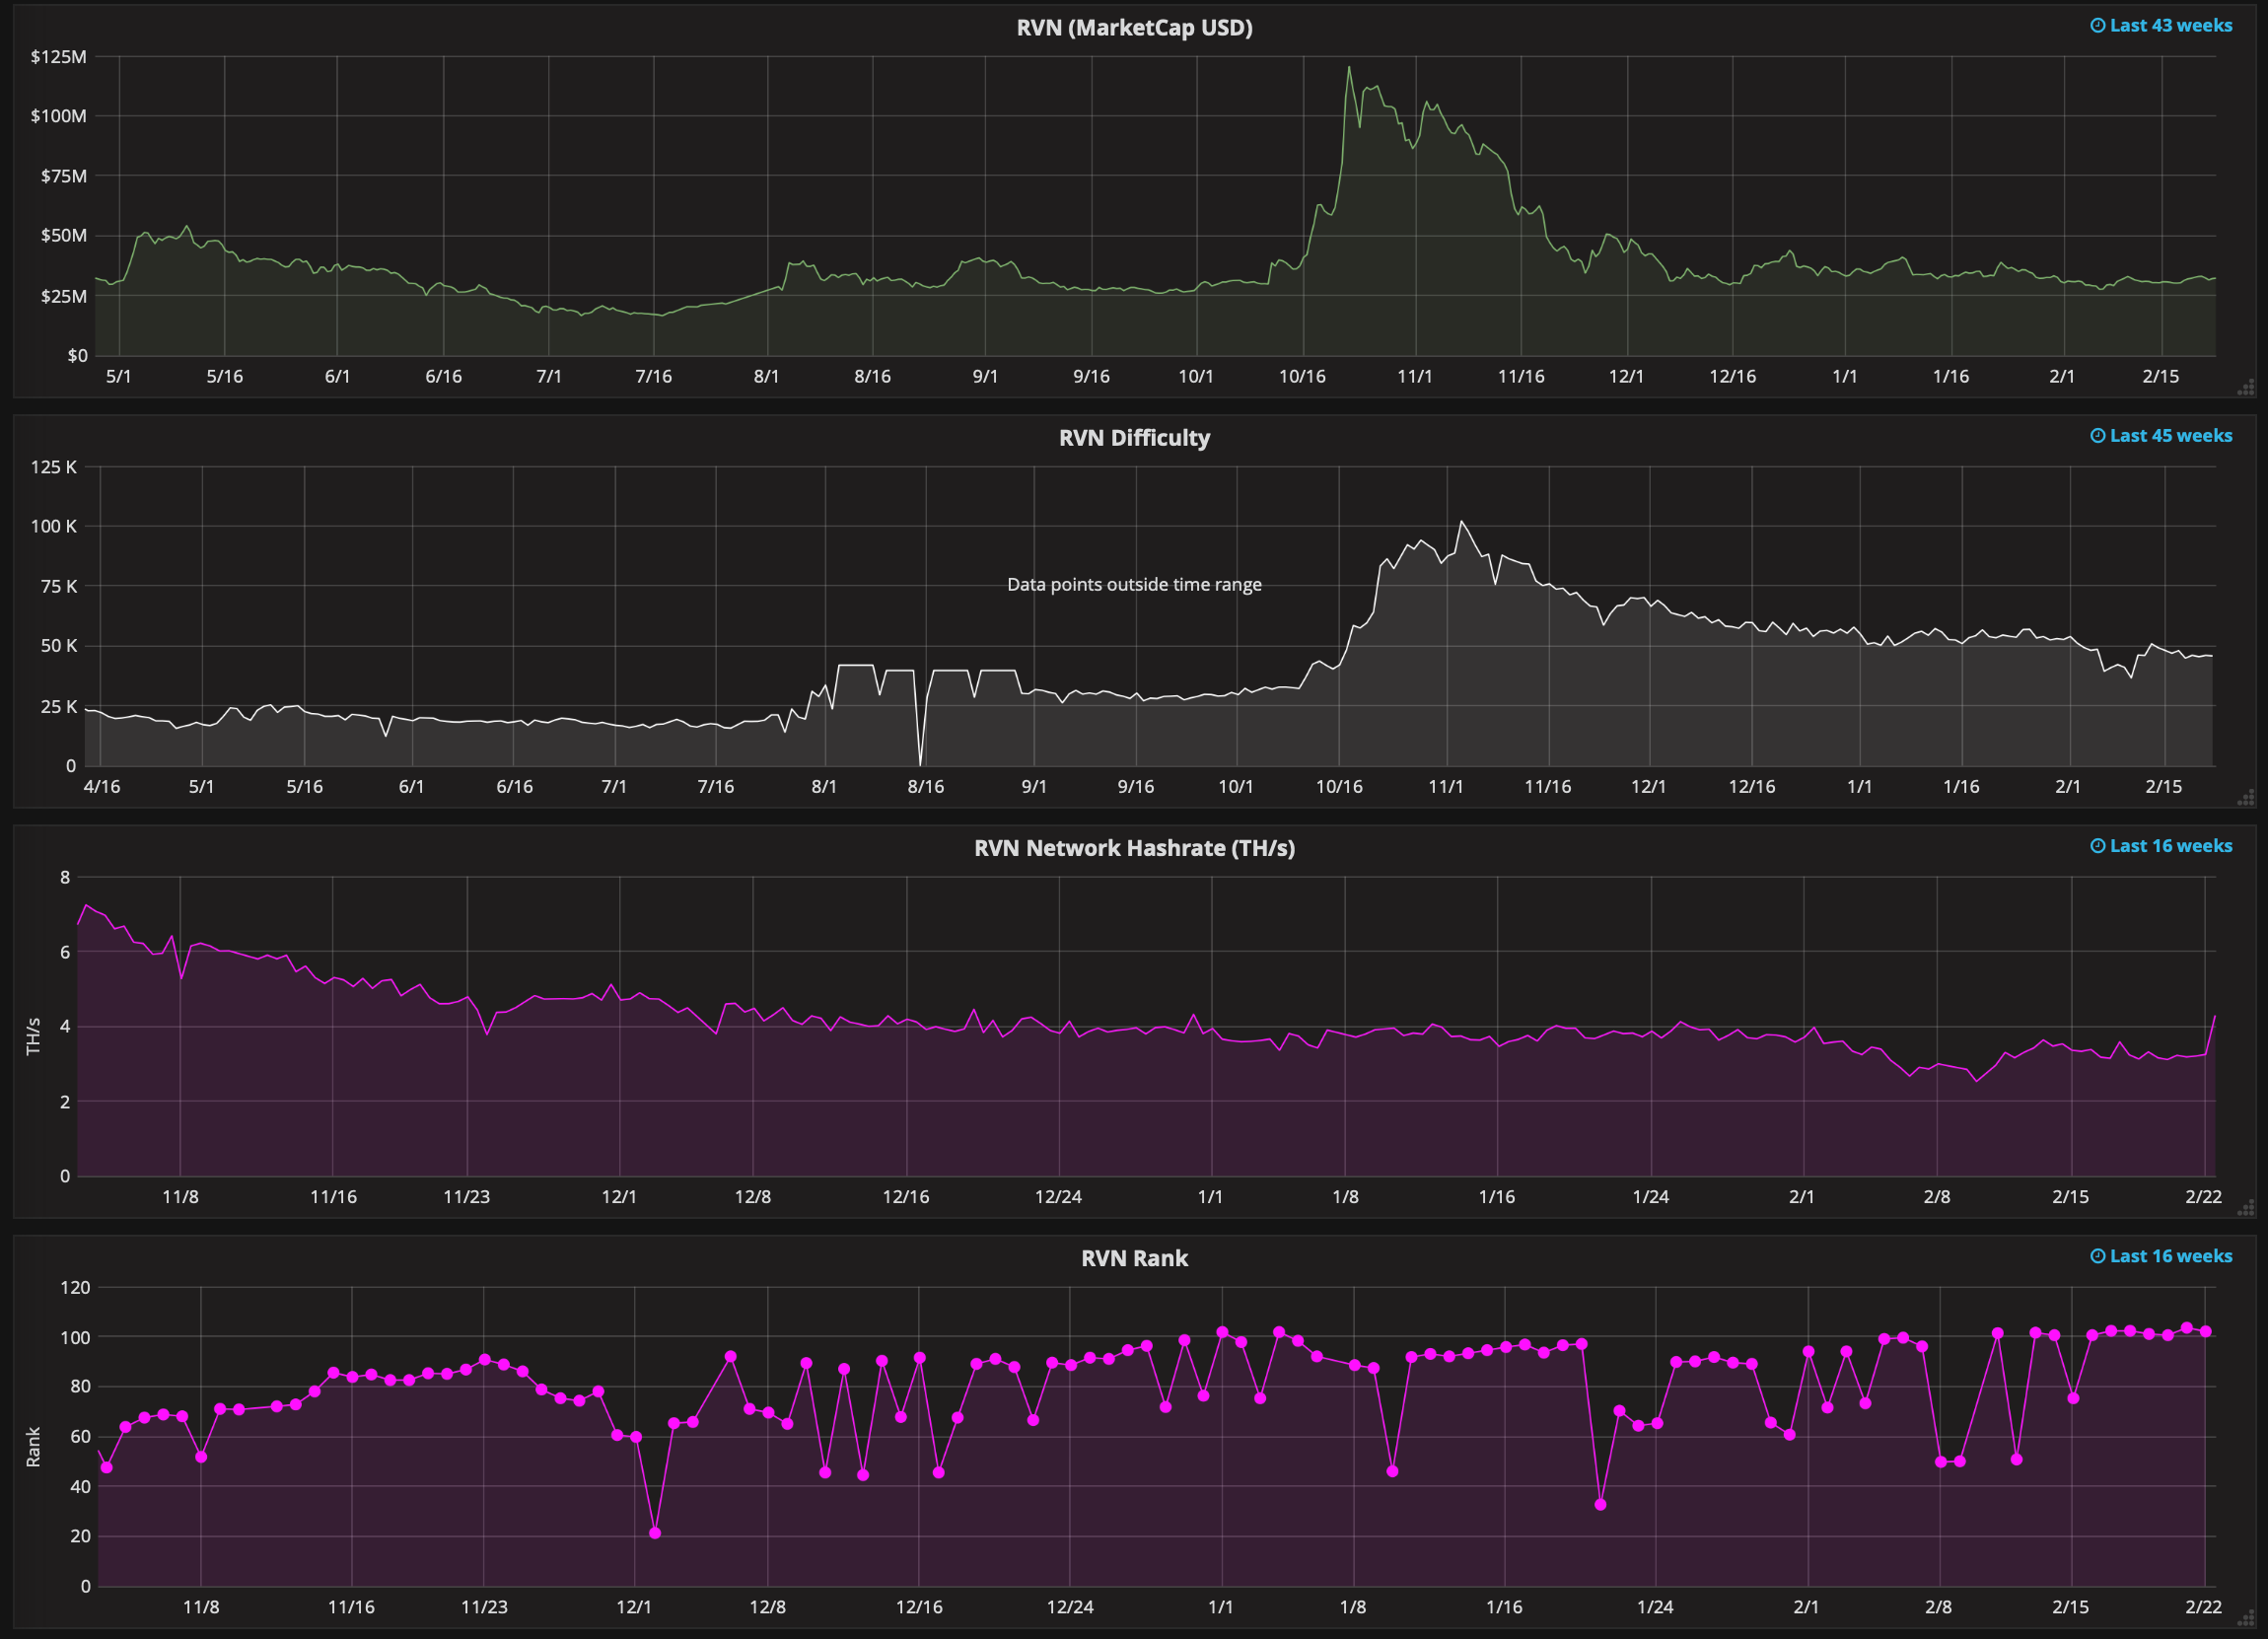Click the 10/16 date on MarketCap chart

1302,377
